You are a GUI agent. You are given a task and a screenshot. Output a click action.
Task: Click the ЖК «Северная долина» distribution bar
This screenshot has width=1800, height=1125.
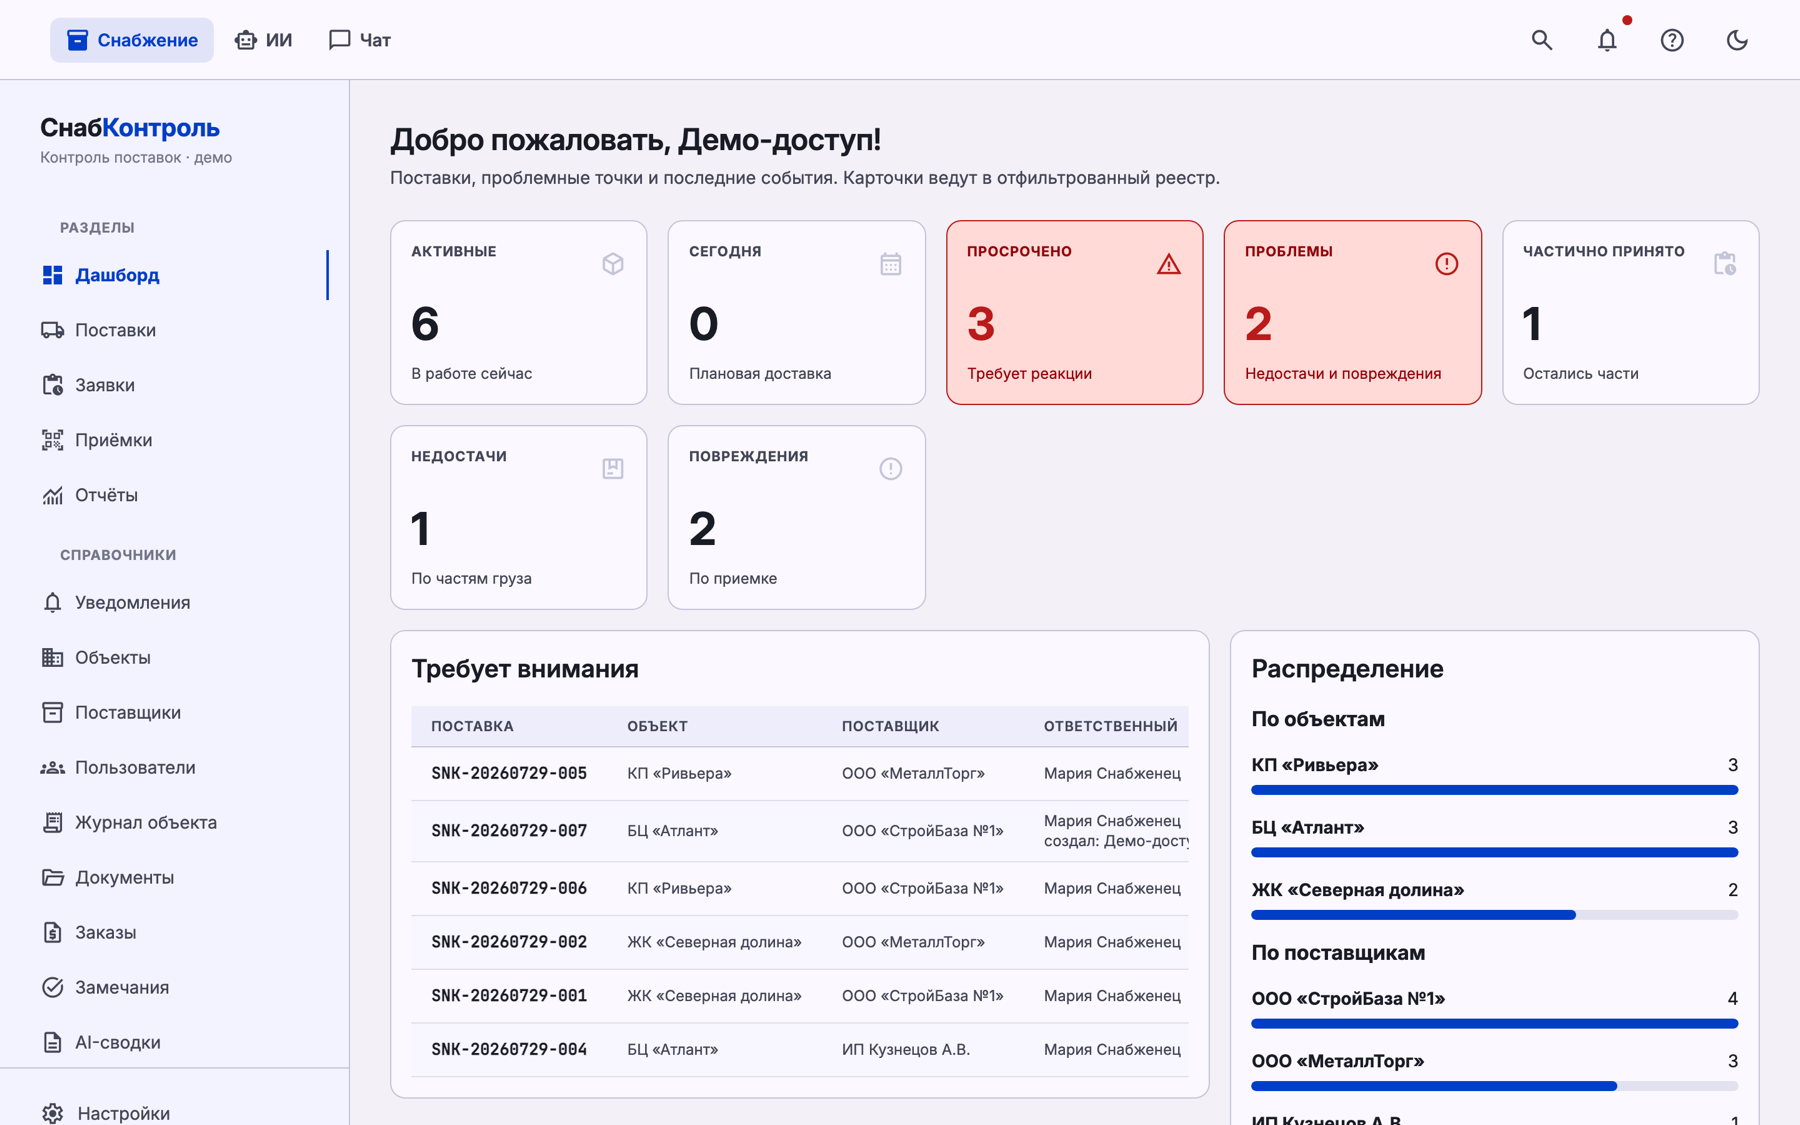coord(1494,915)
